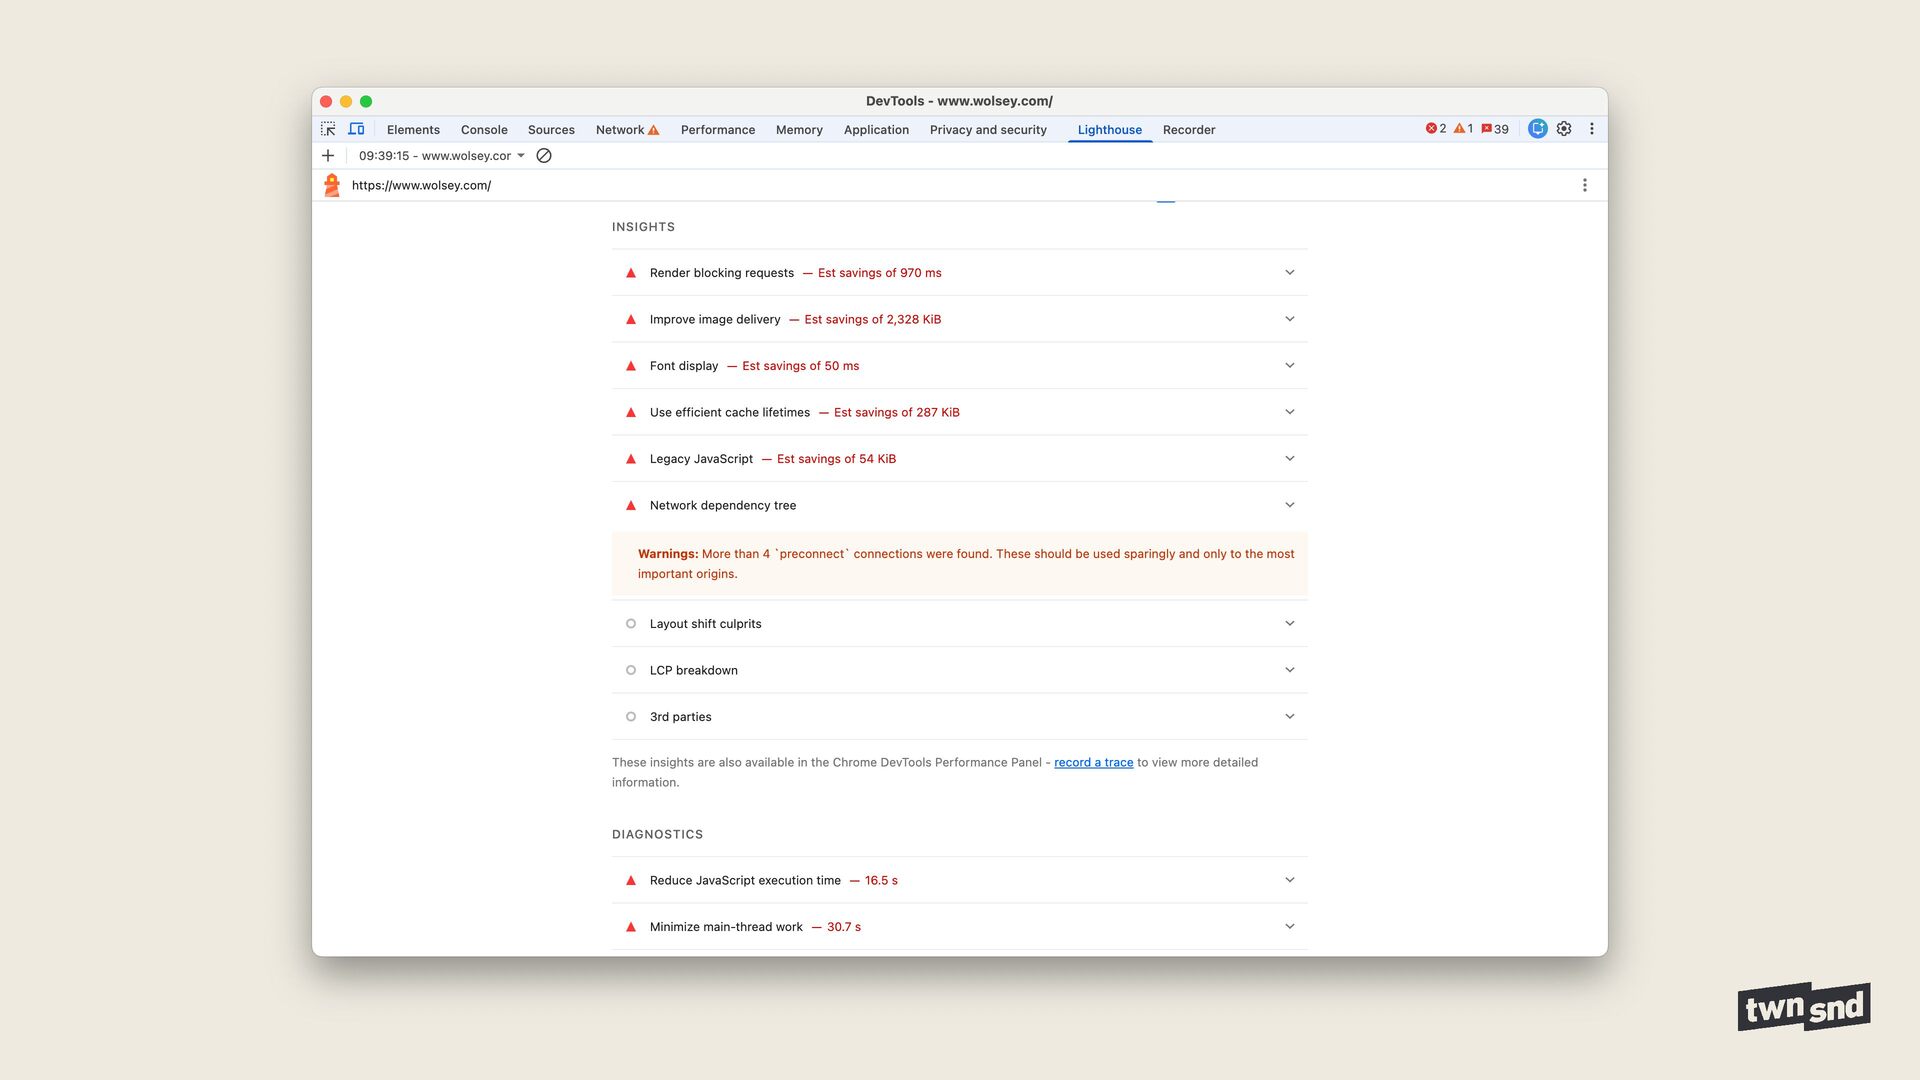Click the 39 issues counter badge
Viewport: 1920px width, 1080px height.
point(1495,129)
